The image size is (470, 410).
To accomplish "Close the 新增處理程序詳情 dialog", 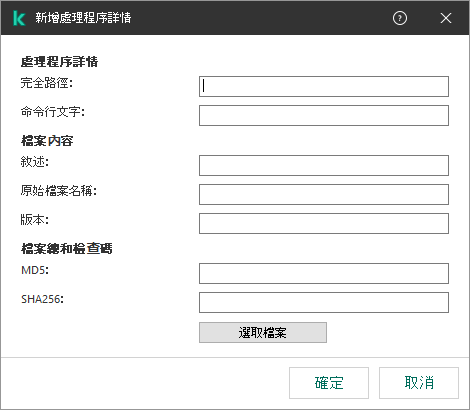I will [446, 18].
